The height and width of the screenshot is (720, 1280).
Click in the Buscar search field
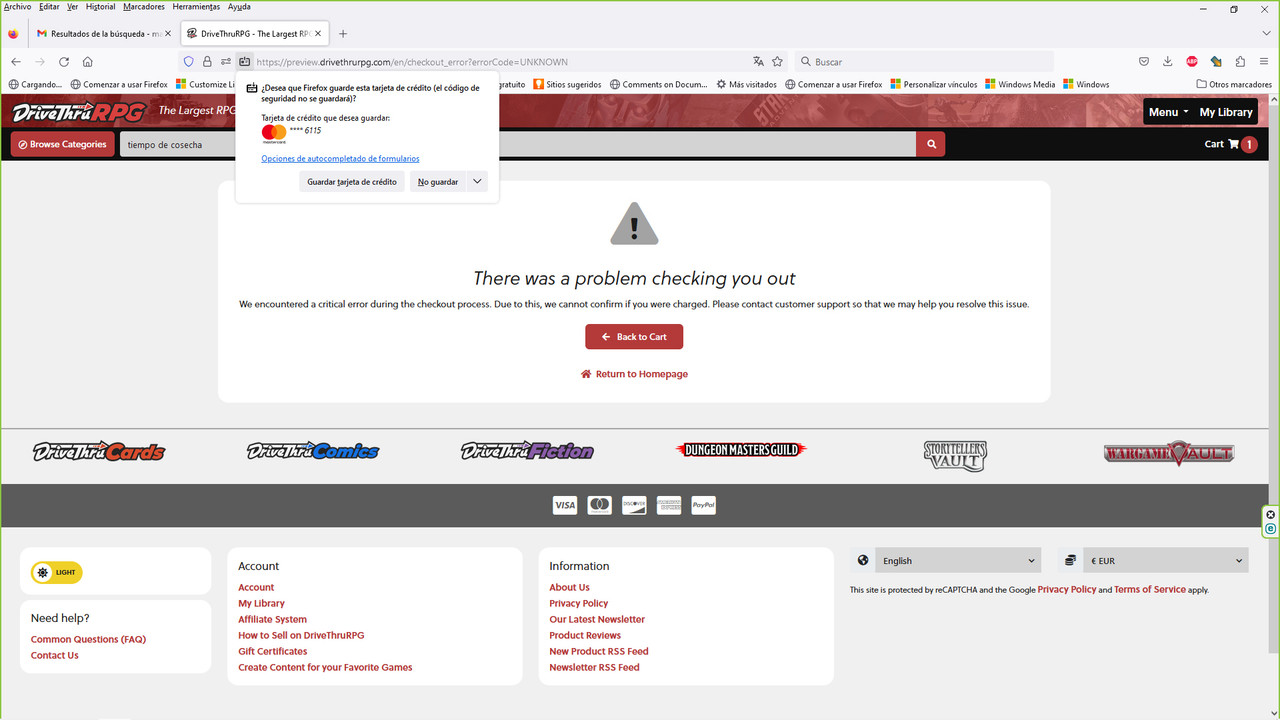925,61
